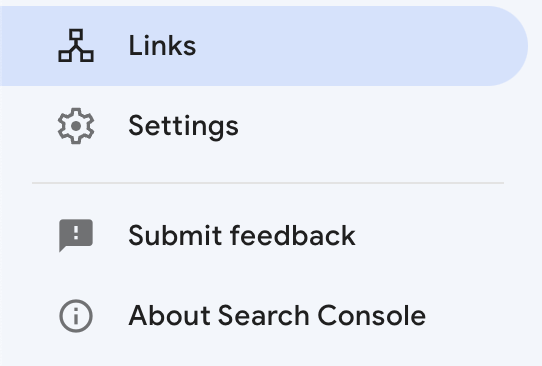Select About Search Console menu entry
This screenshot has height=366, width=542.
click(x=264, y=316)
